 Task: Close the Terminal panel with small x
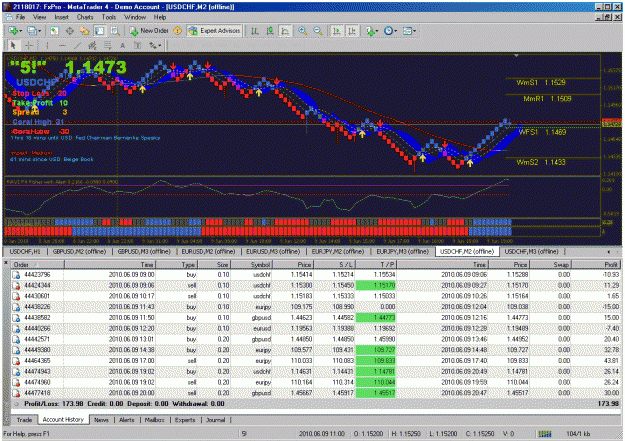click(6, 262)
